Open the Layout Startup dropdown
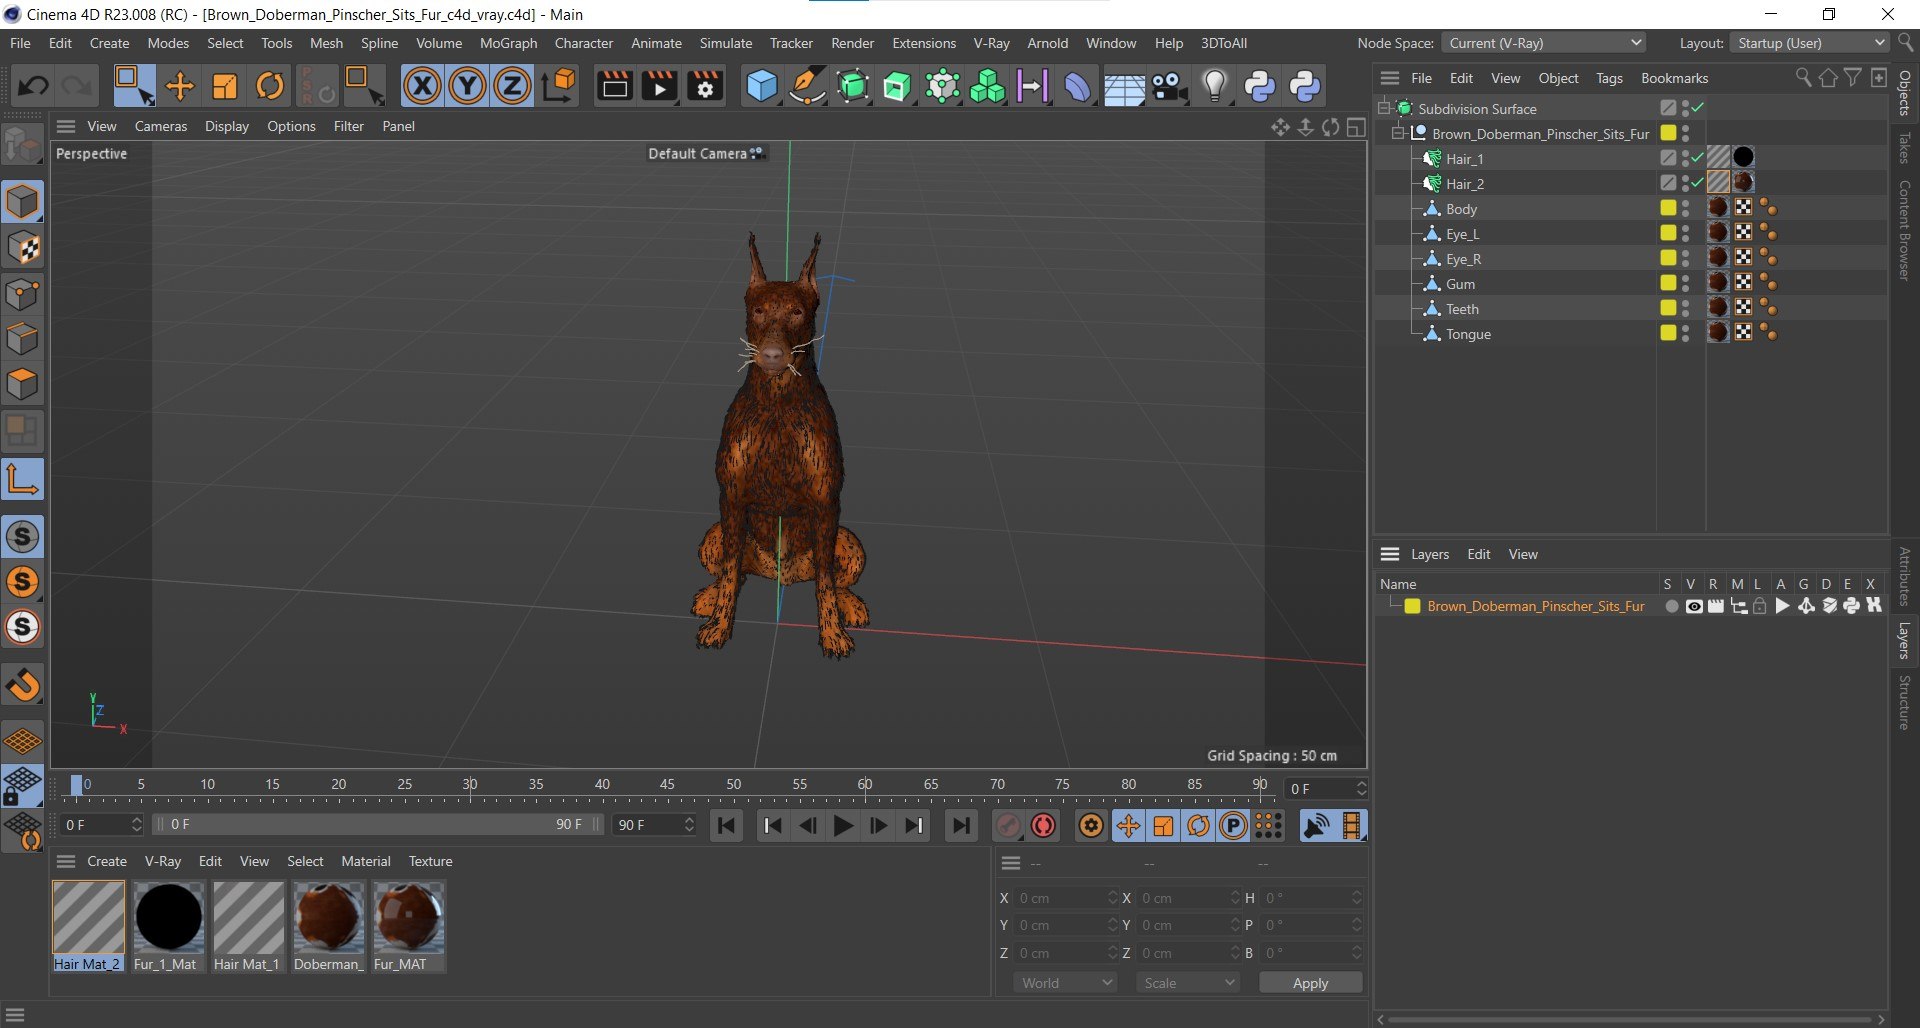The image size is (1920, 1028). [1810, 43]
